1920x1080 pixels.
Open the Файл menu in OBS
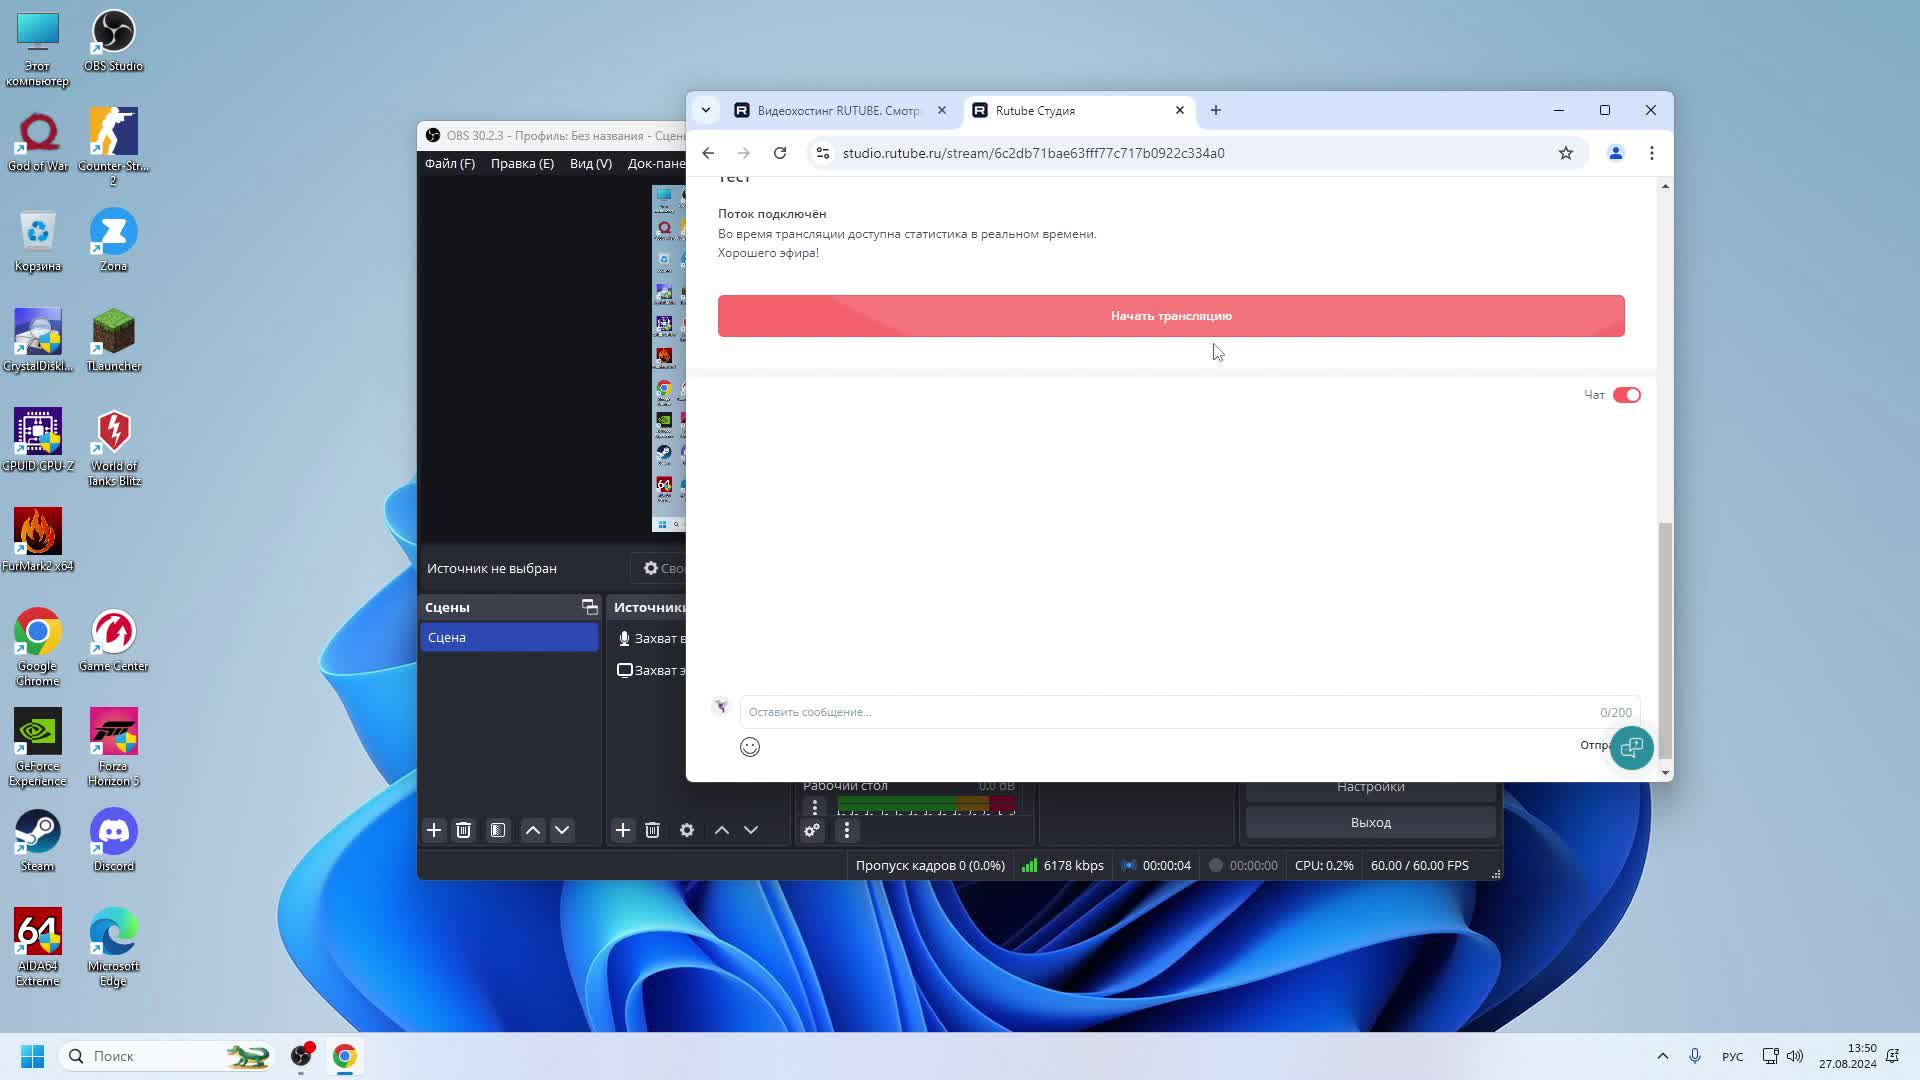pos(450,163)
